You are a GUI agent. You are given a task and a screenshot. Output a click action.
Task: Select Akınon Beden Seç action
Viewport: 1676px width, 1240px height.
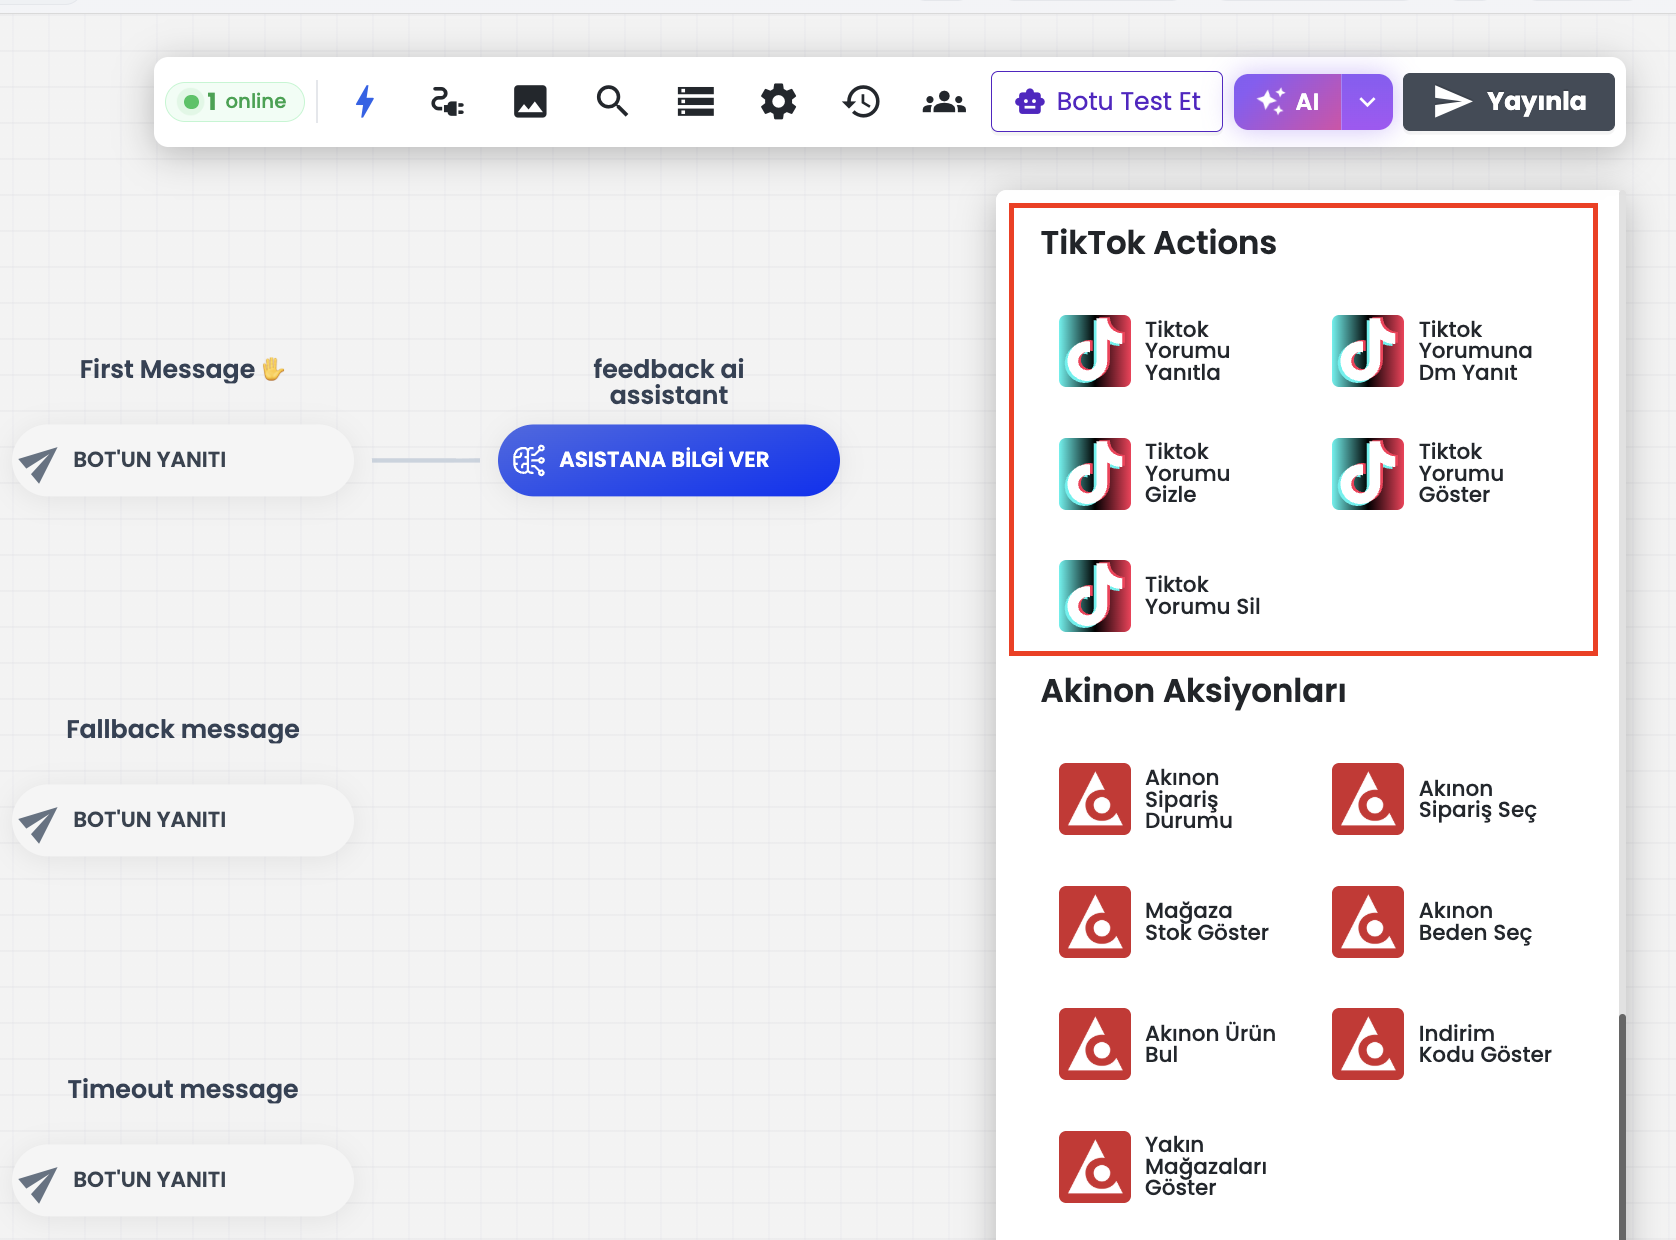click(x=1432, y=921)
